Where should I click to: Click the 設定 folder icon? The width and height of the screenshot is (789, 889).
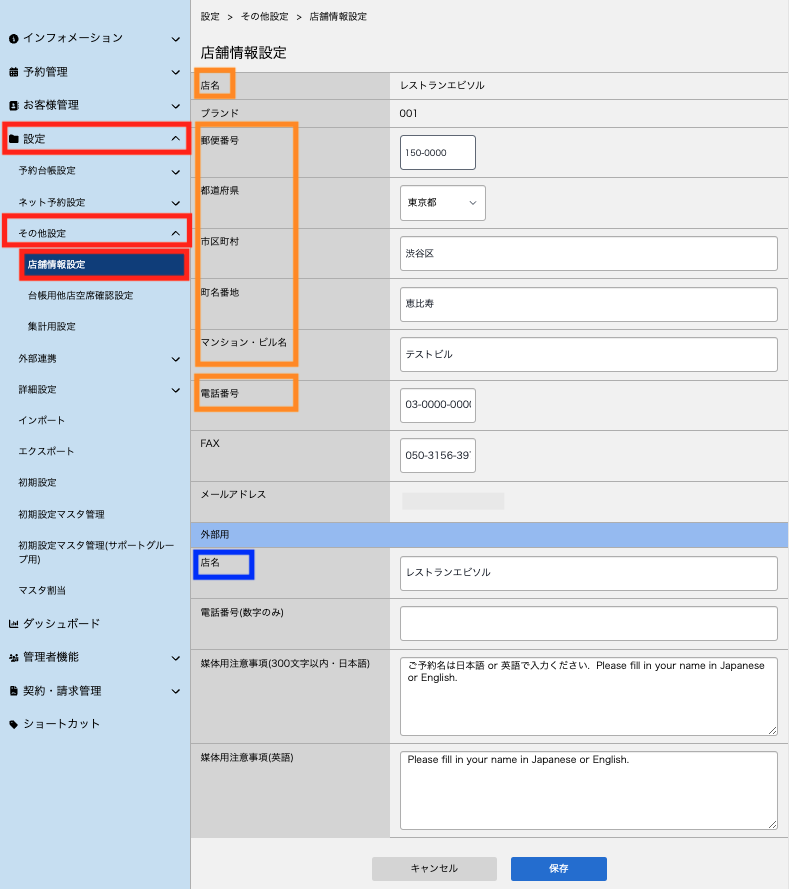tap(14, 139)
